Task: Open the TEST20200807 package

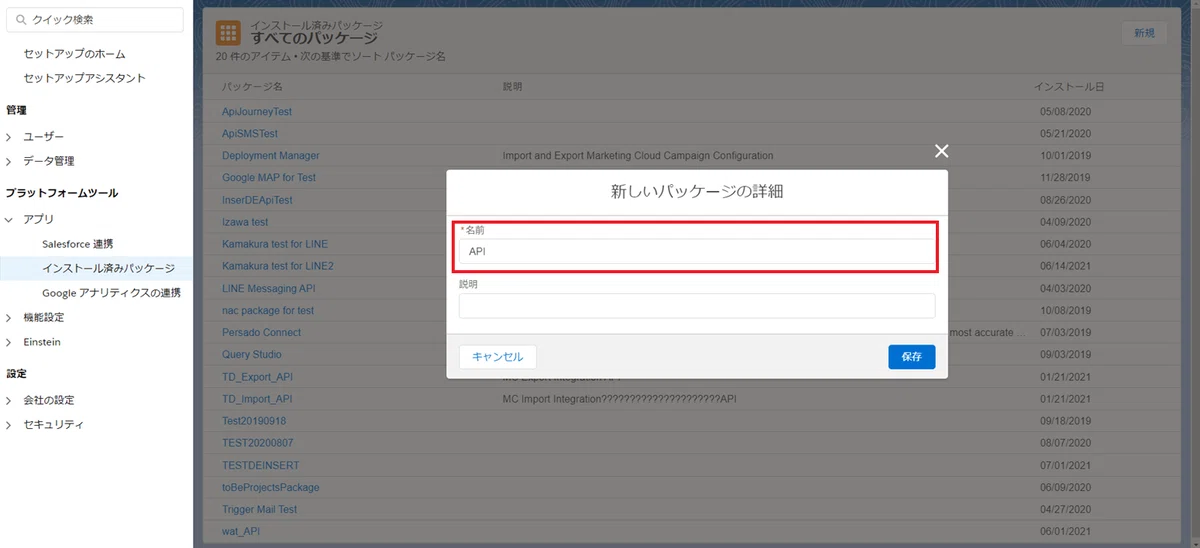Action: coord(257,443)
